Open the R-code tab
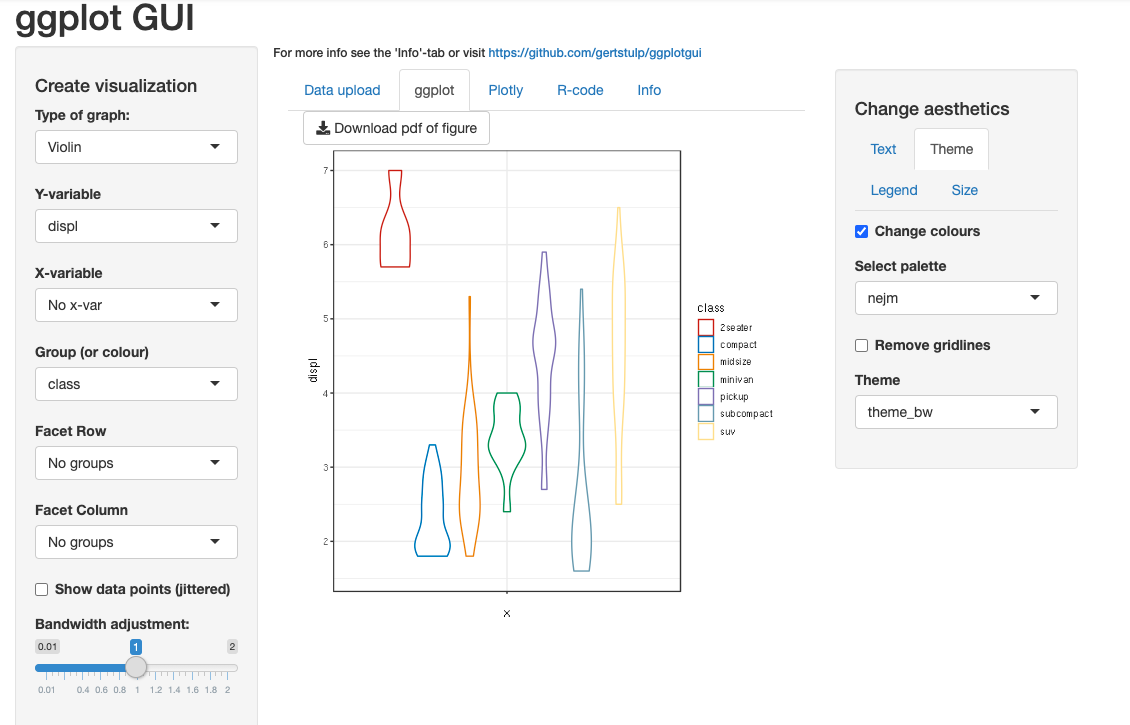 (580, 90)
